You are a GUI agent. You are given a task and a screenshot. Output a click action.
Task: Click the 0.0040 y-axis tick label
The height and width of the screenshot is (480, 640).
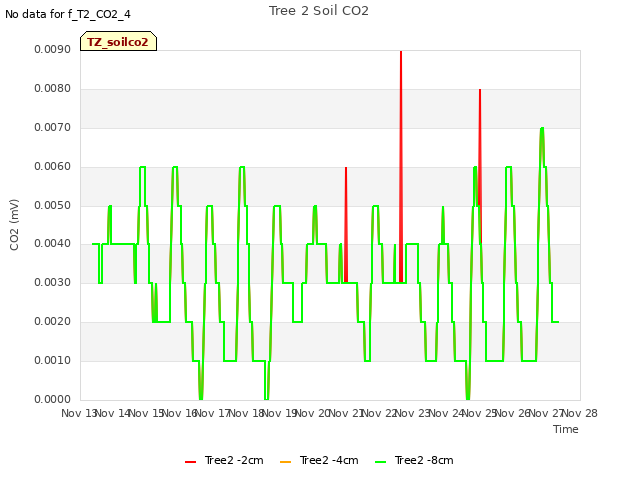[x=53, y=244]
